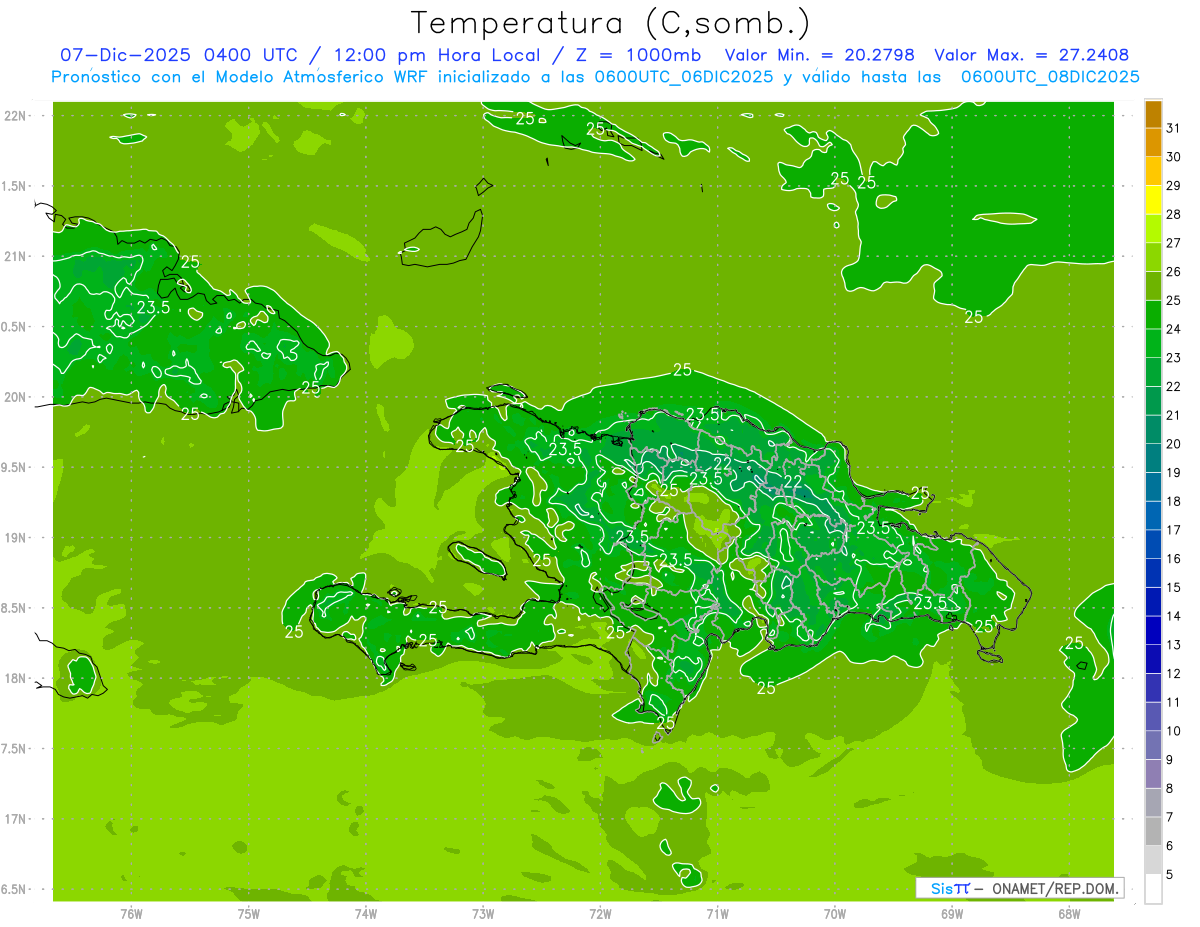This screenshot has height=927, width=1200.
Task: Select the "Valor Max. = 27.2408" value
Action: click(1032, 55)
